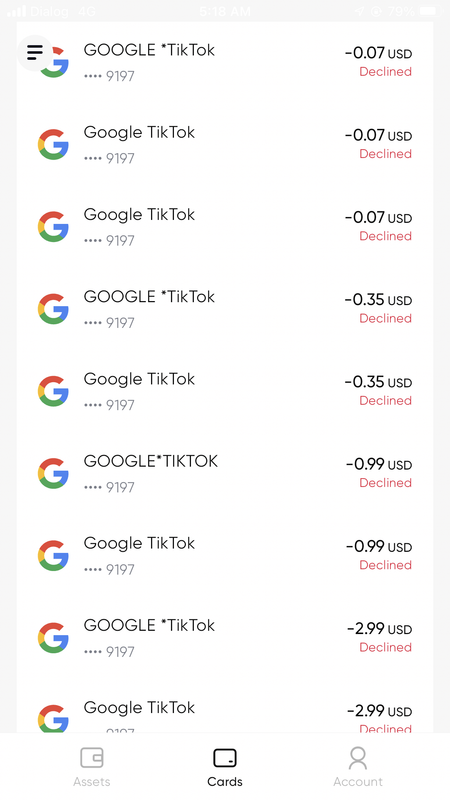Viewport: 450px width, 800px height.
Task: Open third Google TikTok -0.07 transaction
Action: (x=225, y=227)
